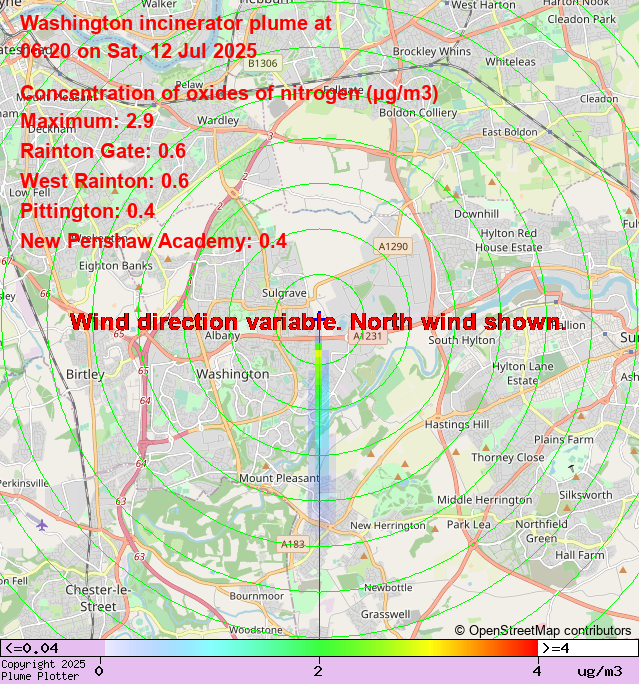Viewport: 639px width, 684px height.
Task: Click the 'South Hylton' place label
Action: pyautogui.click(x=461, y=340)
